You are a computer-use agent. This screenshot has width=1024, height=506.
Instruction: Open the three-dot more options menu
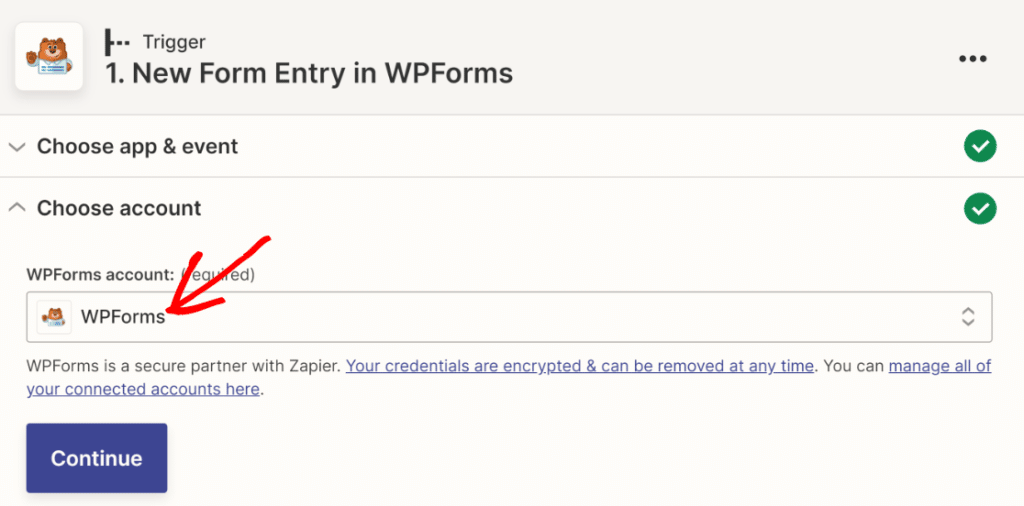[972, 59]
